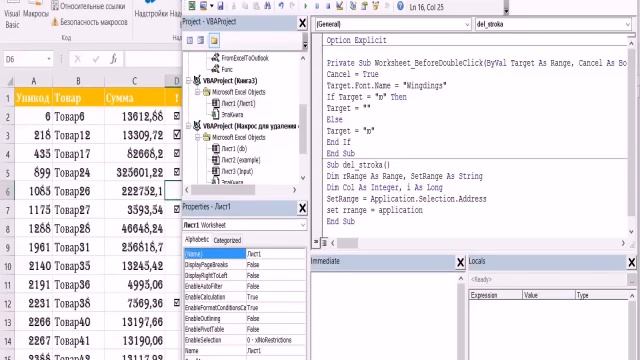This screenshot has height=360, width=640.
Task: Click the Visual Basic ribbon button
Action: (12, 16)
